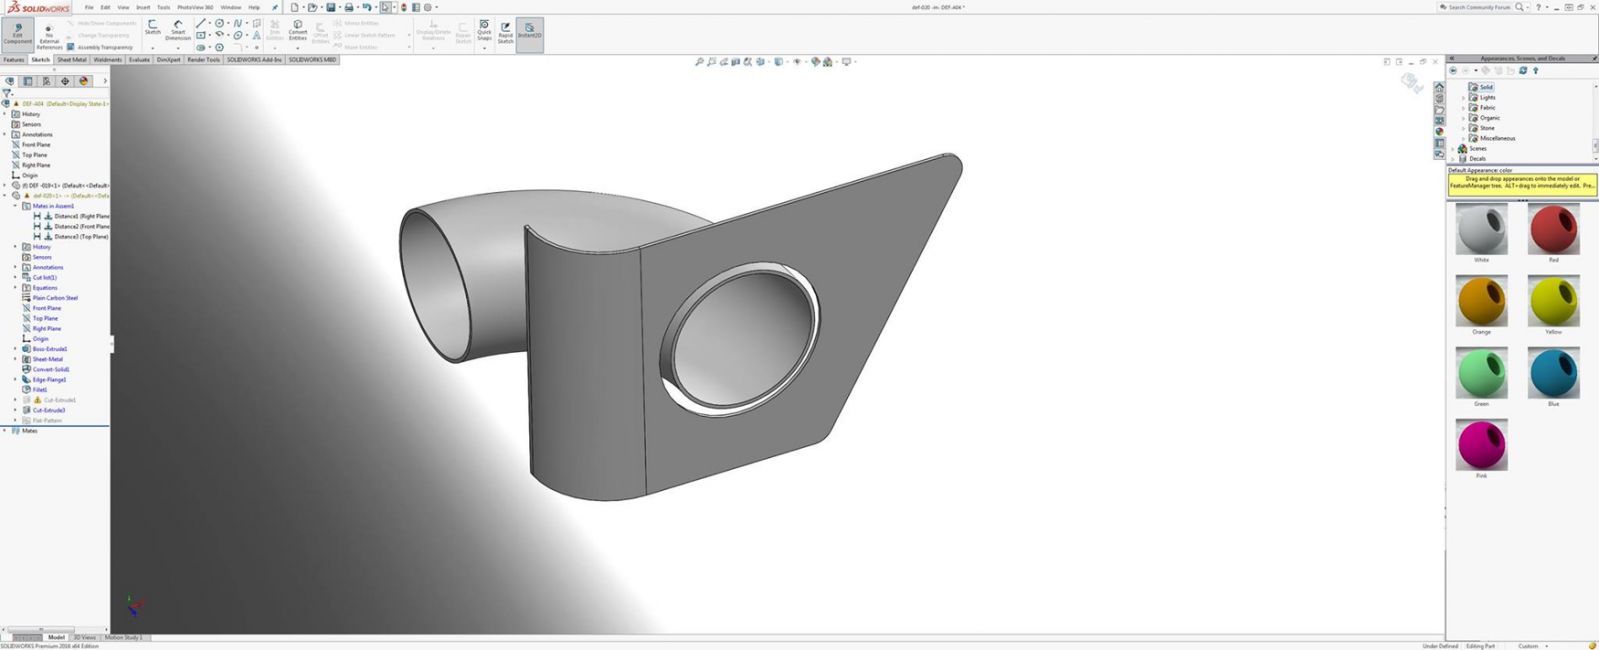Pick the White appearance swatch
The height and width of the screenshot is (650, 1599).
tap(1481, 228)
